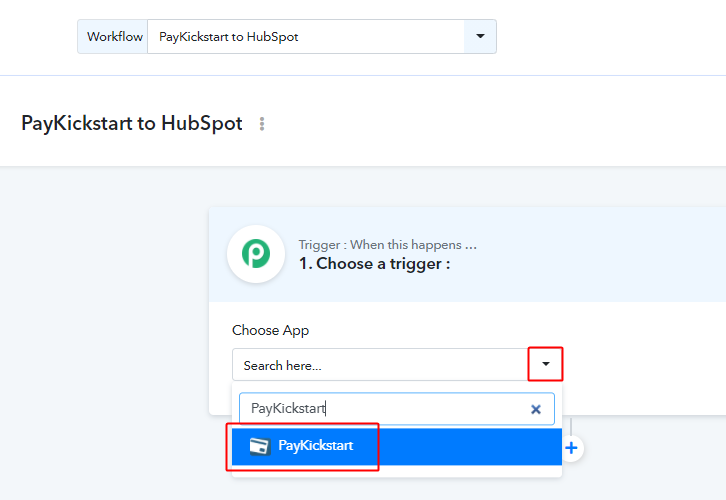
Task: Click the PayKickstart card icon in results
Action: coord(260,447)
